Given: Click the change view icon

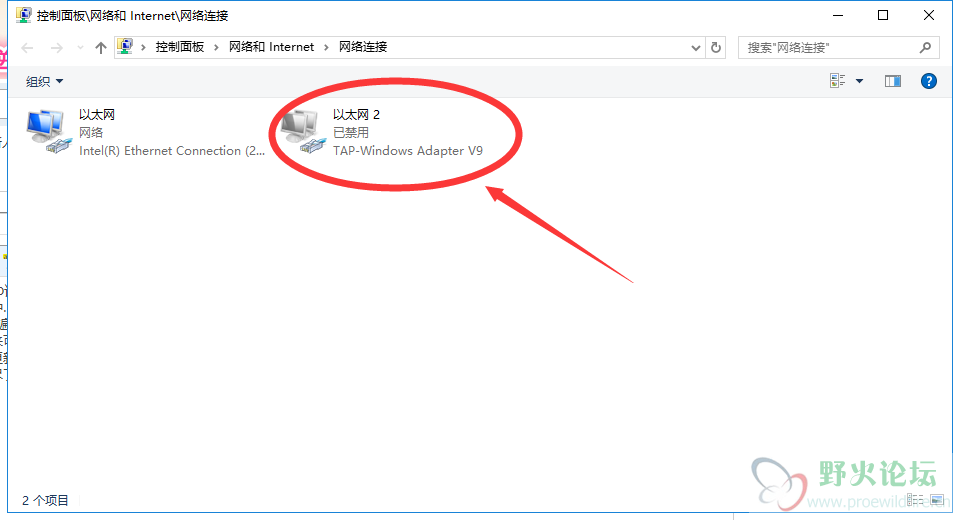Looking at the screenshot, I should [838, 81].
